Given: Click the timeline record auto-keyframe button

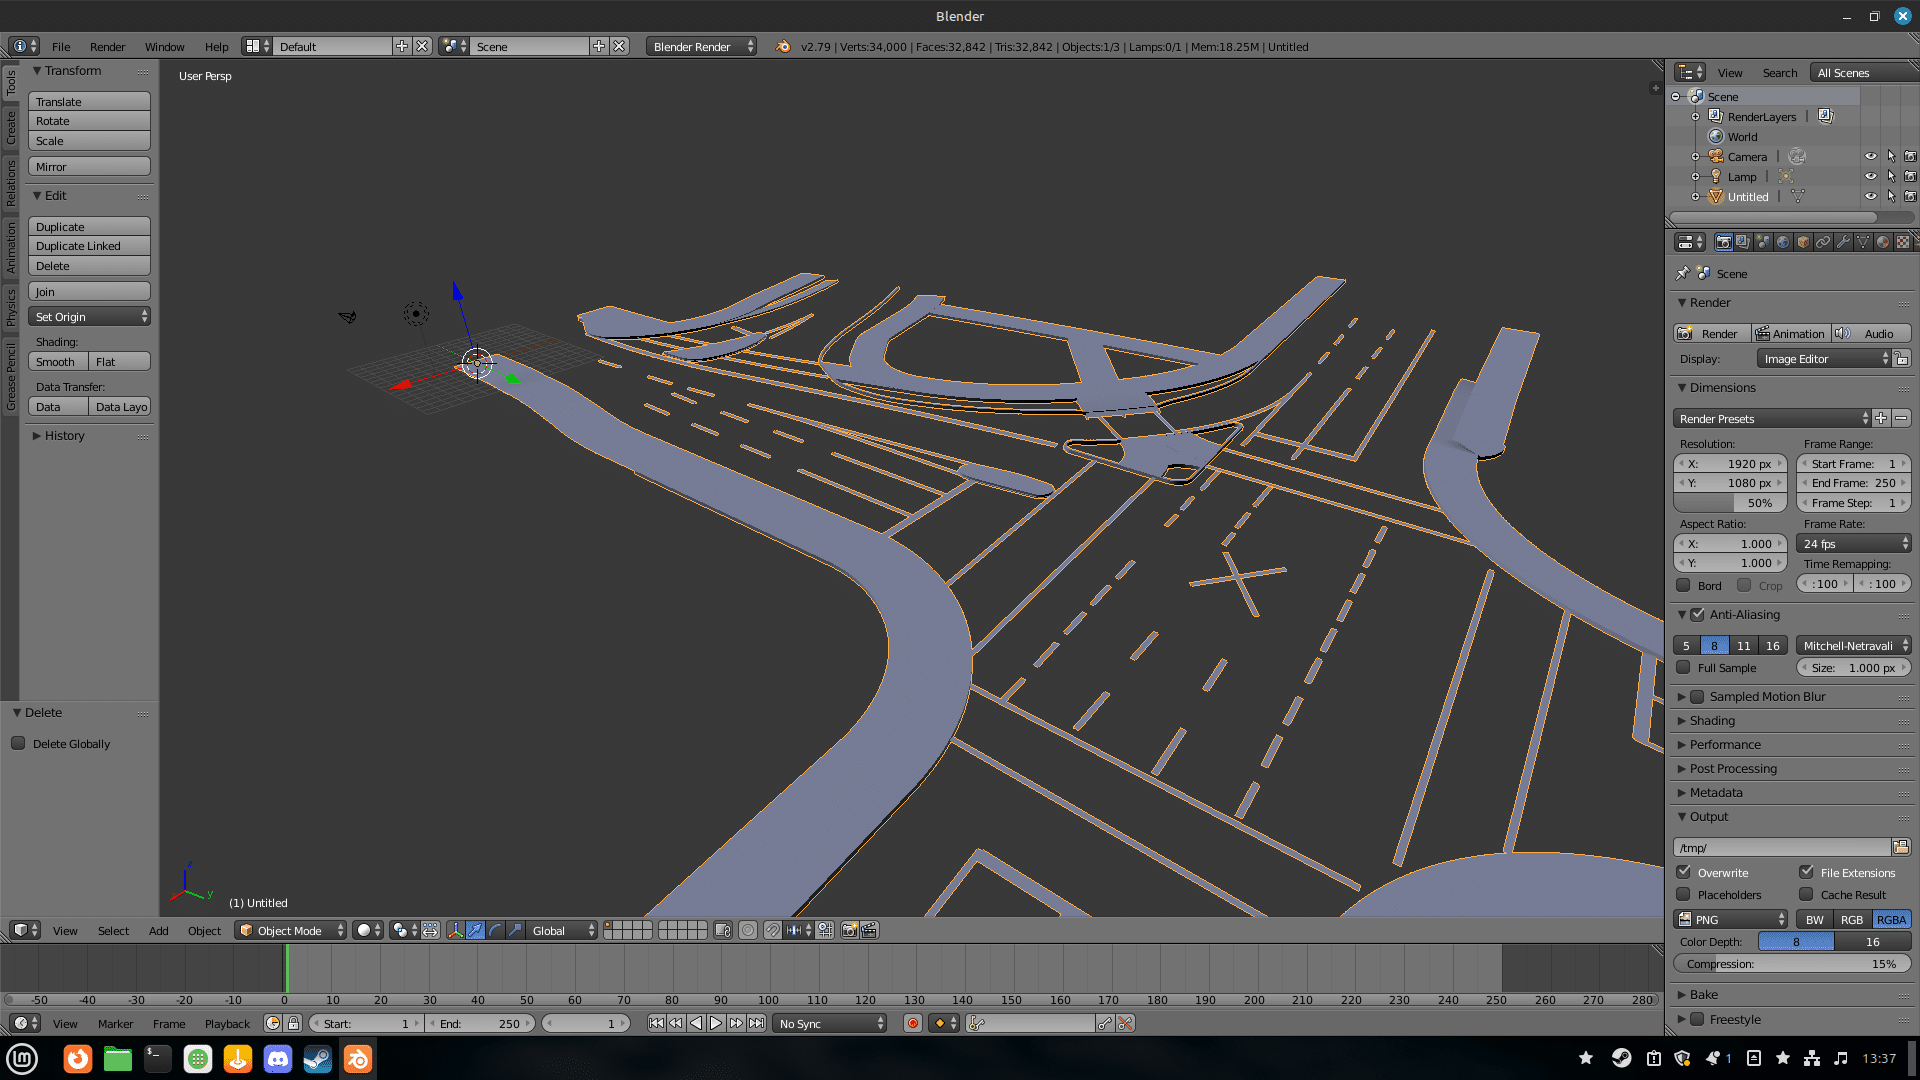Looking at the screenshot, I should [x=912, y=1023].
